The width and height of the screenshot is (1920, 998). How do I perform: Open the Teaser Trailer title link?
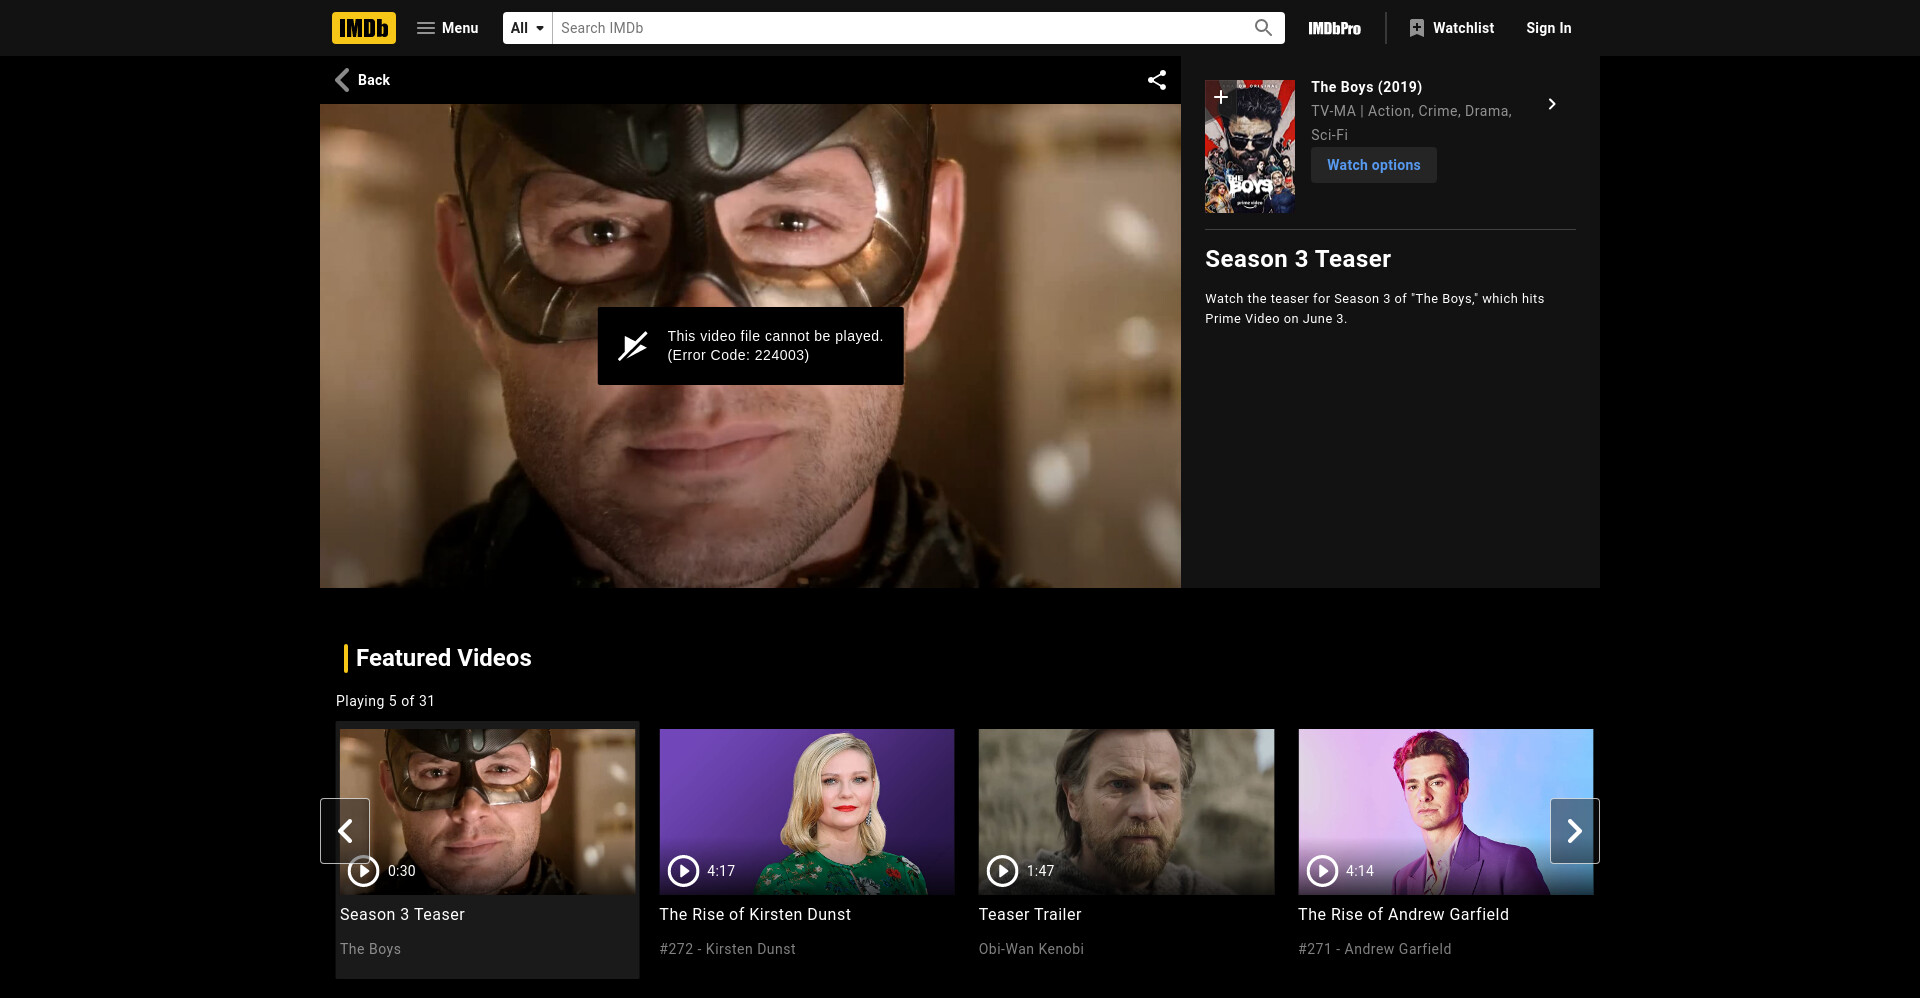[1030, 914]
